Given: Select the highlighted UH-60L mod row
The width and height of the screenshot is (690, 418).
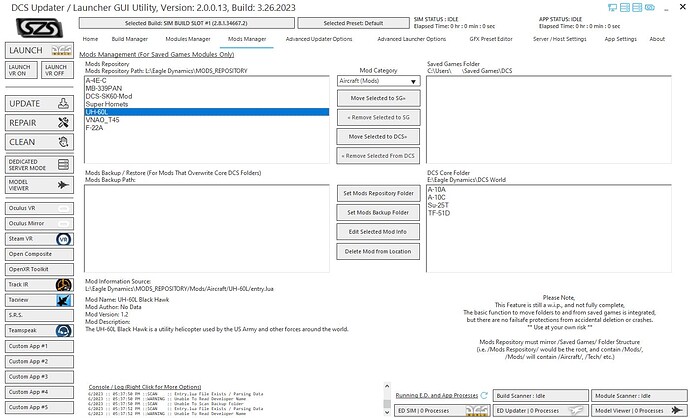Looking at the screenshot, I should point(207,112).
